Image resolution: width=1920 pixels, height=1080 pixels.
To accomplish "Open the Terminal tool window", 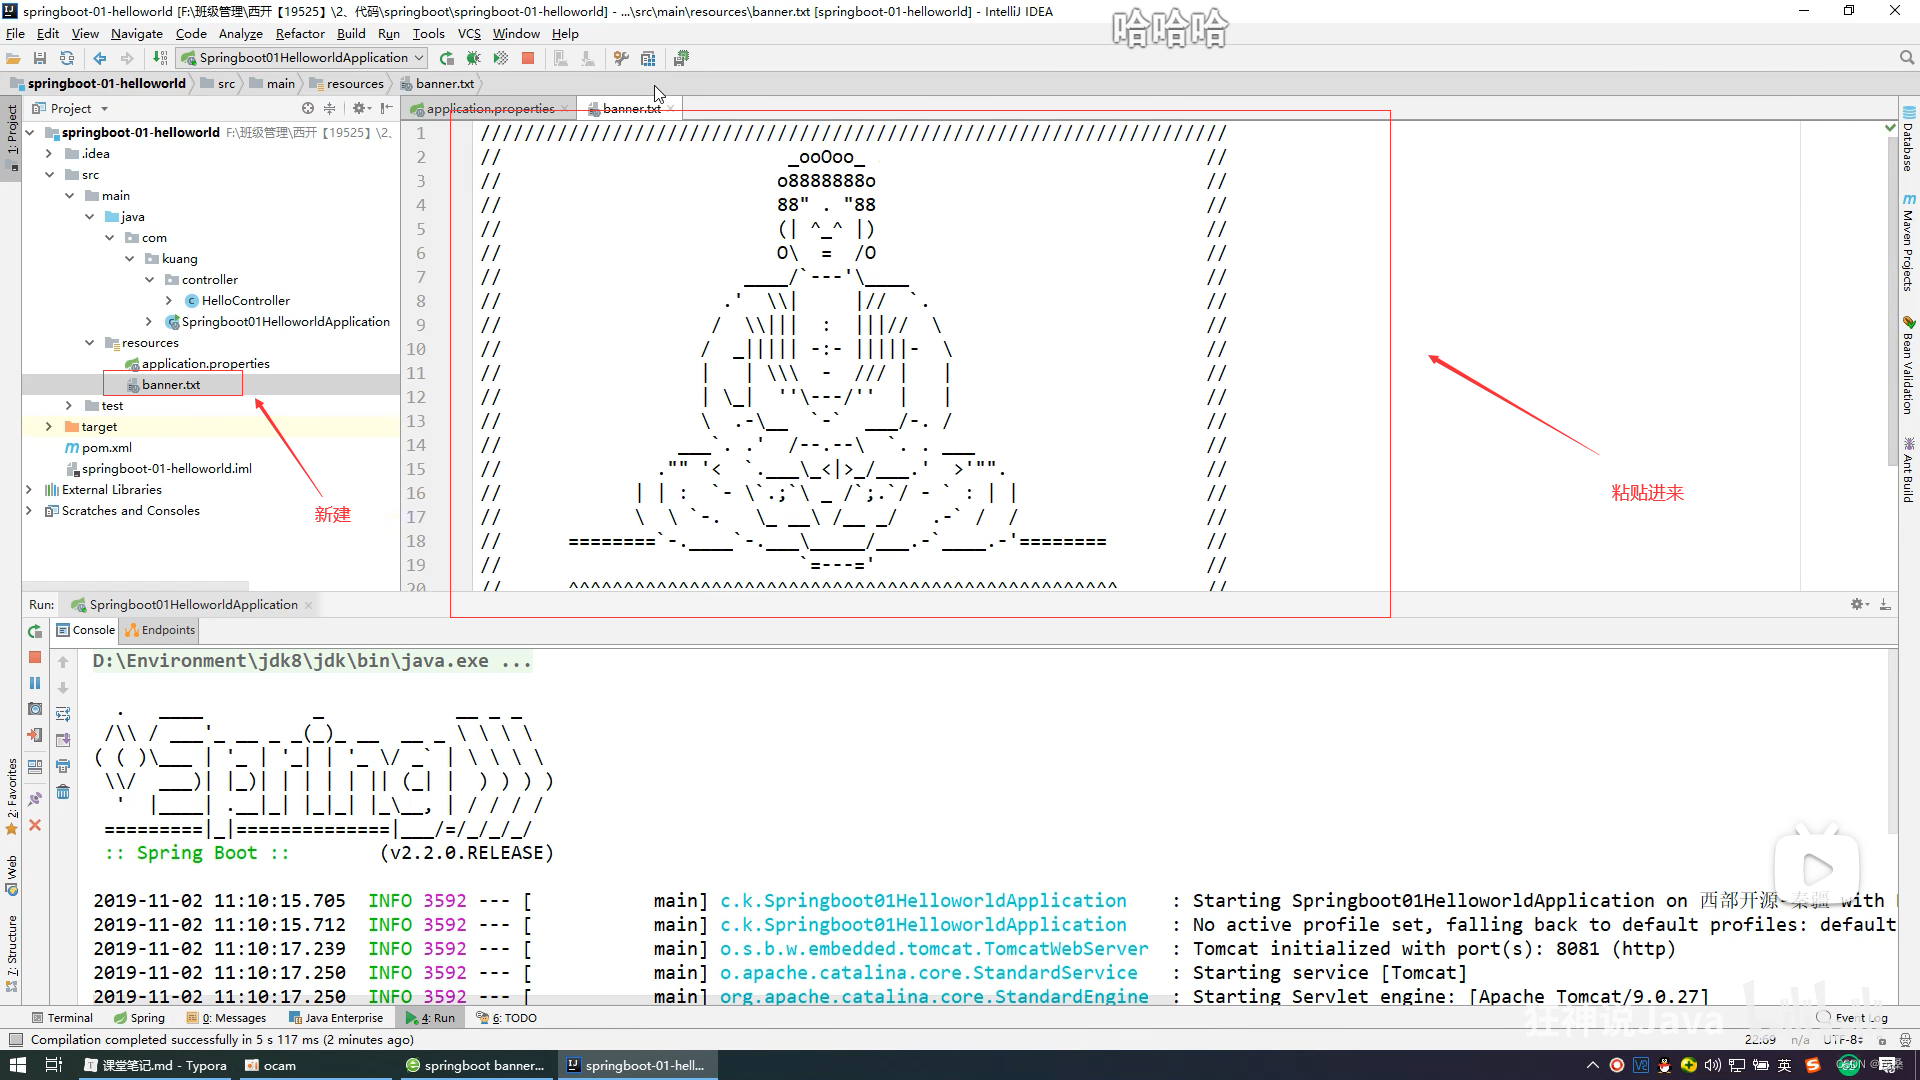I will pyautogui.click(x=62, y=1018).
